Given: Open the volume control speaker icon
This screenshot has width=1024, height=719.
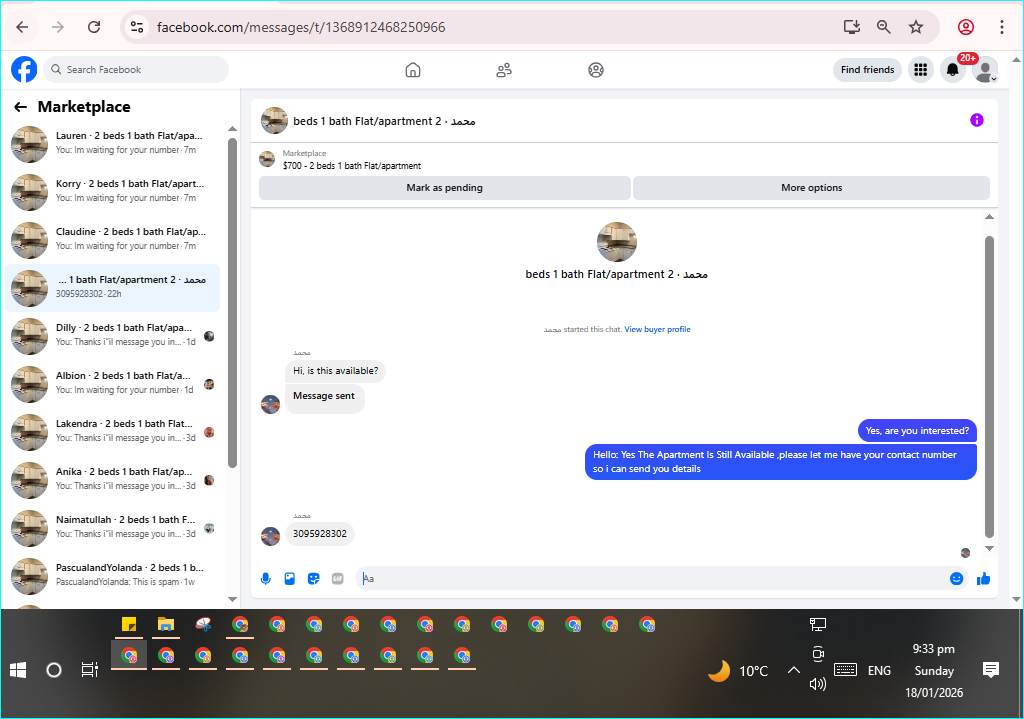Looking at the screenshot, I should click(818, 684).
